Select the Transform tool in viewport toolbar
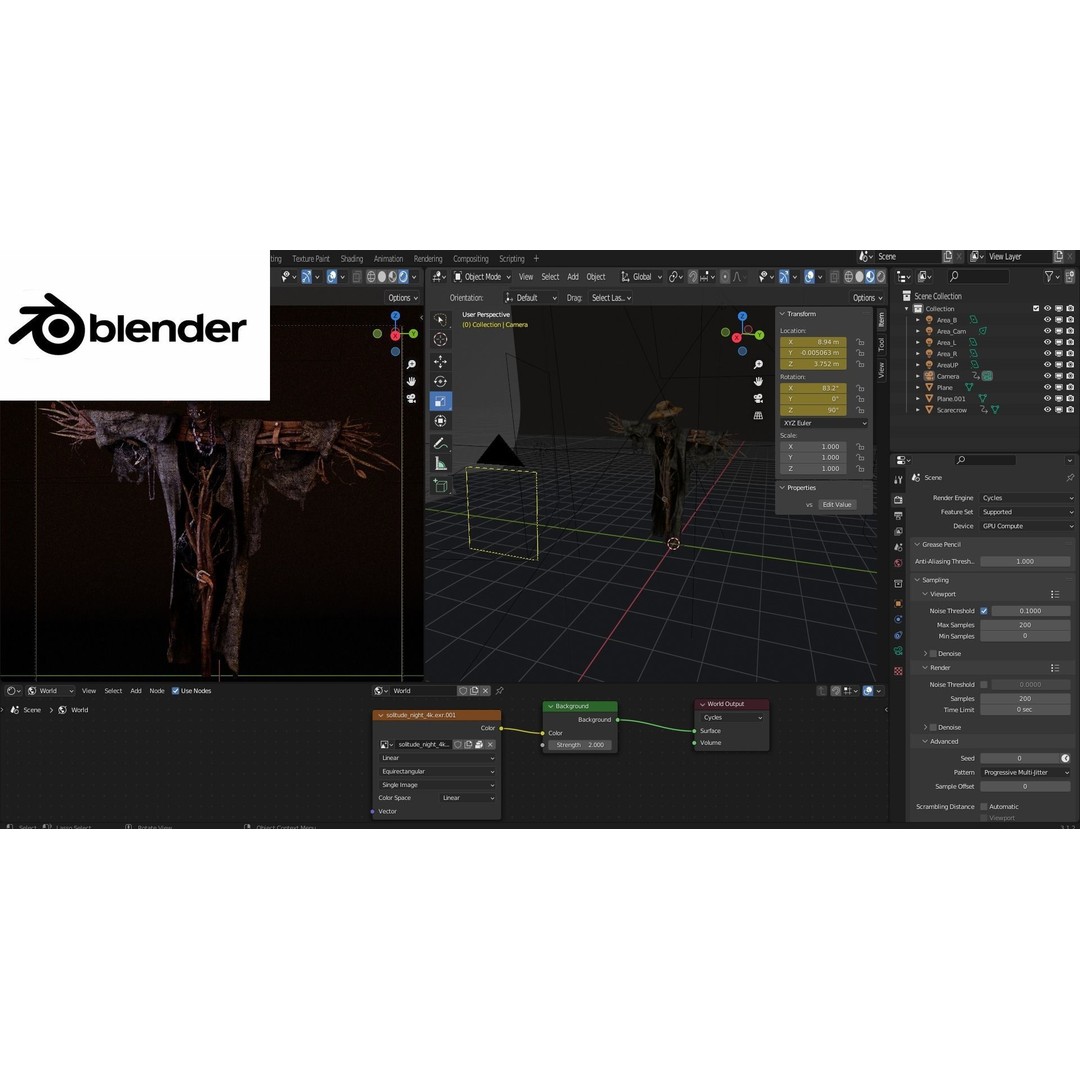1080x1080 pixels. (x=441, y=422)
